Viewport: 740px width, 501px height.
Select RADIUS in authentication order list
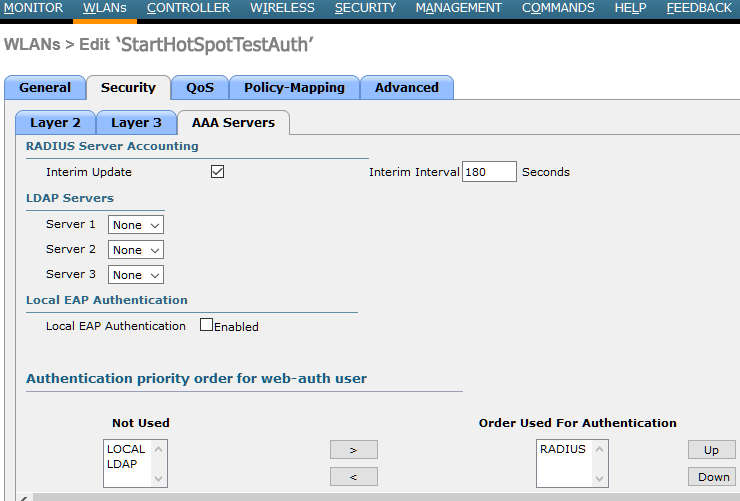coord(562,450)
